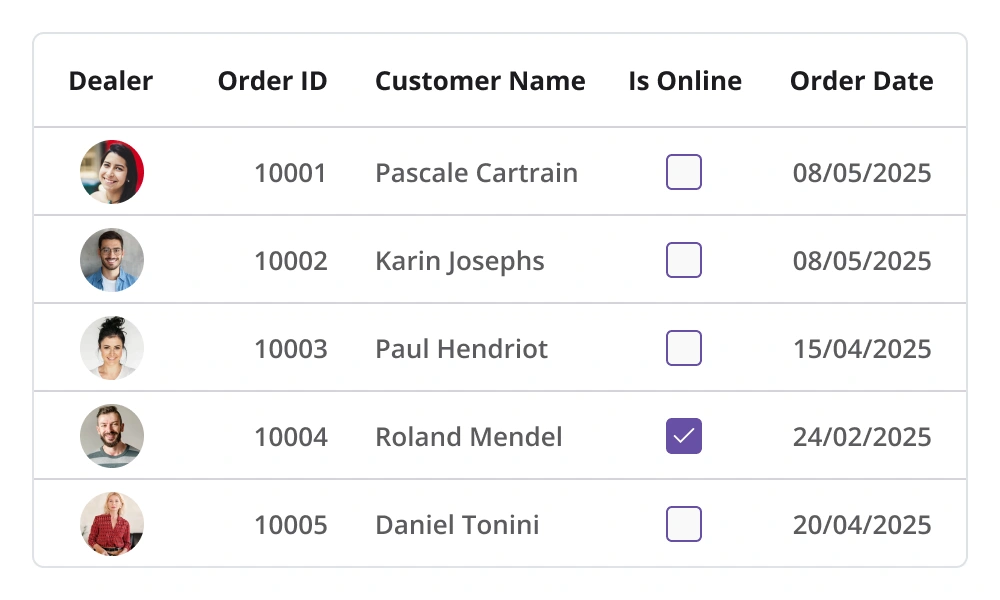The image size is (1000, 600).
Task: Enable Daniel Tonini's online checkbox
Action: 684,524
